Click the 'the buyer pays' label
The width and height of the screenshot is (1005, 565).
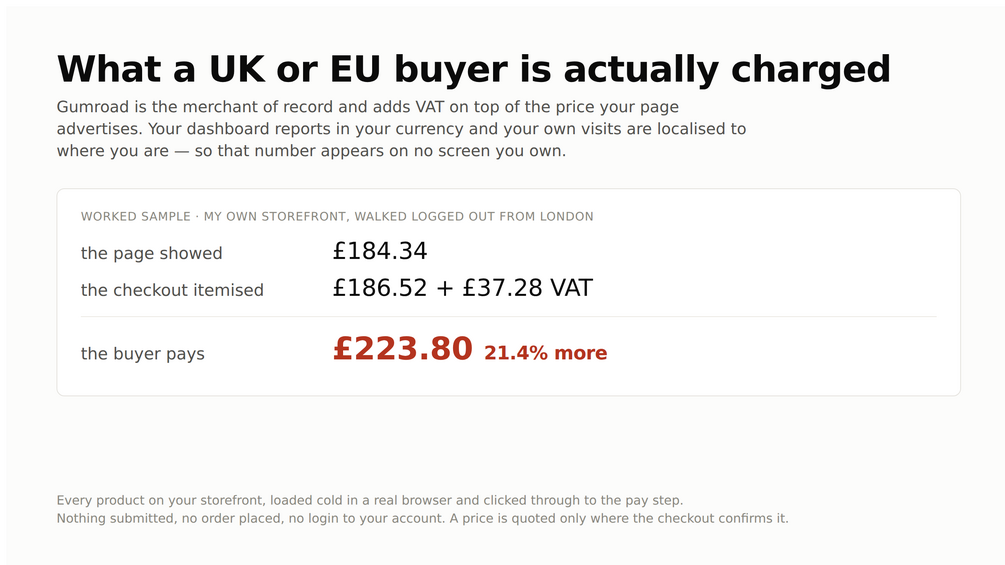pyautogui.click(x=142, y=354)
